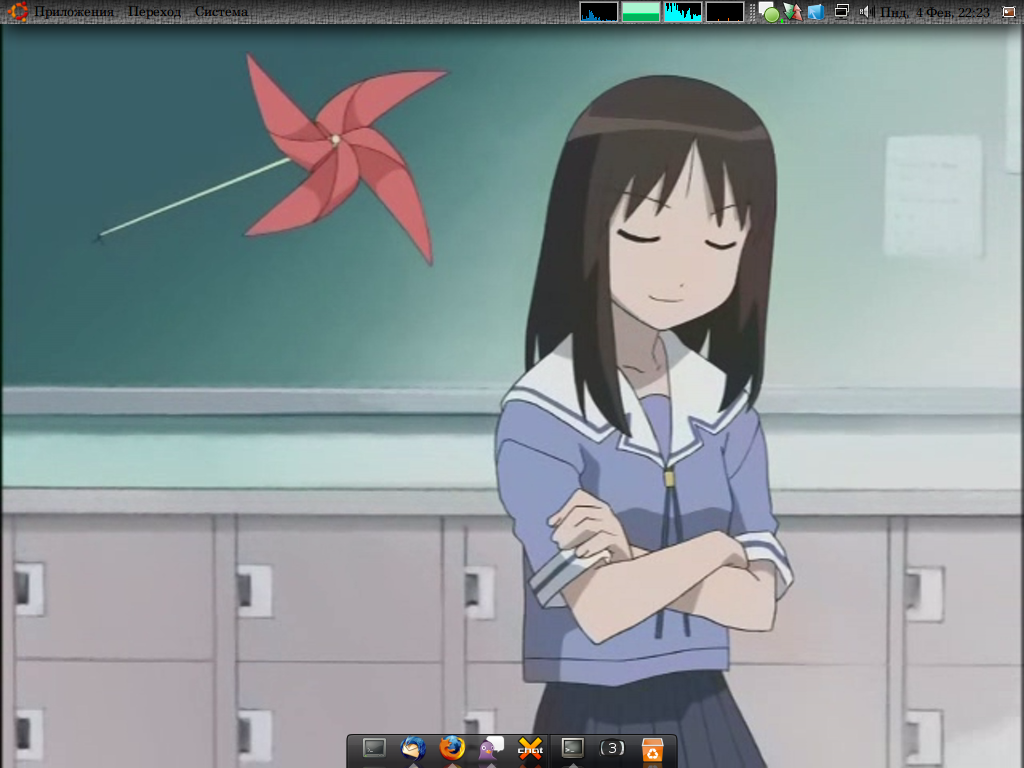Click the window display tray icon
The height and width of the screenshot is (768, 1024).
(842, 11)
